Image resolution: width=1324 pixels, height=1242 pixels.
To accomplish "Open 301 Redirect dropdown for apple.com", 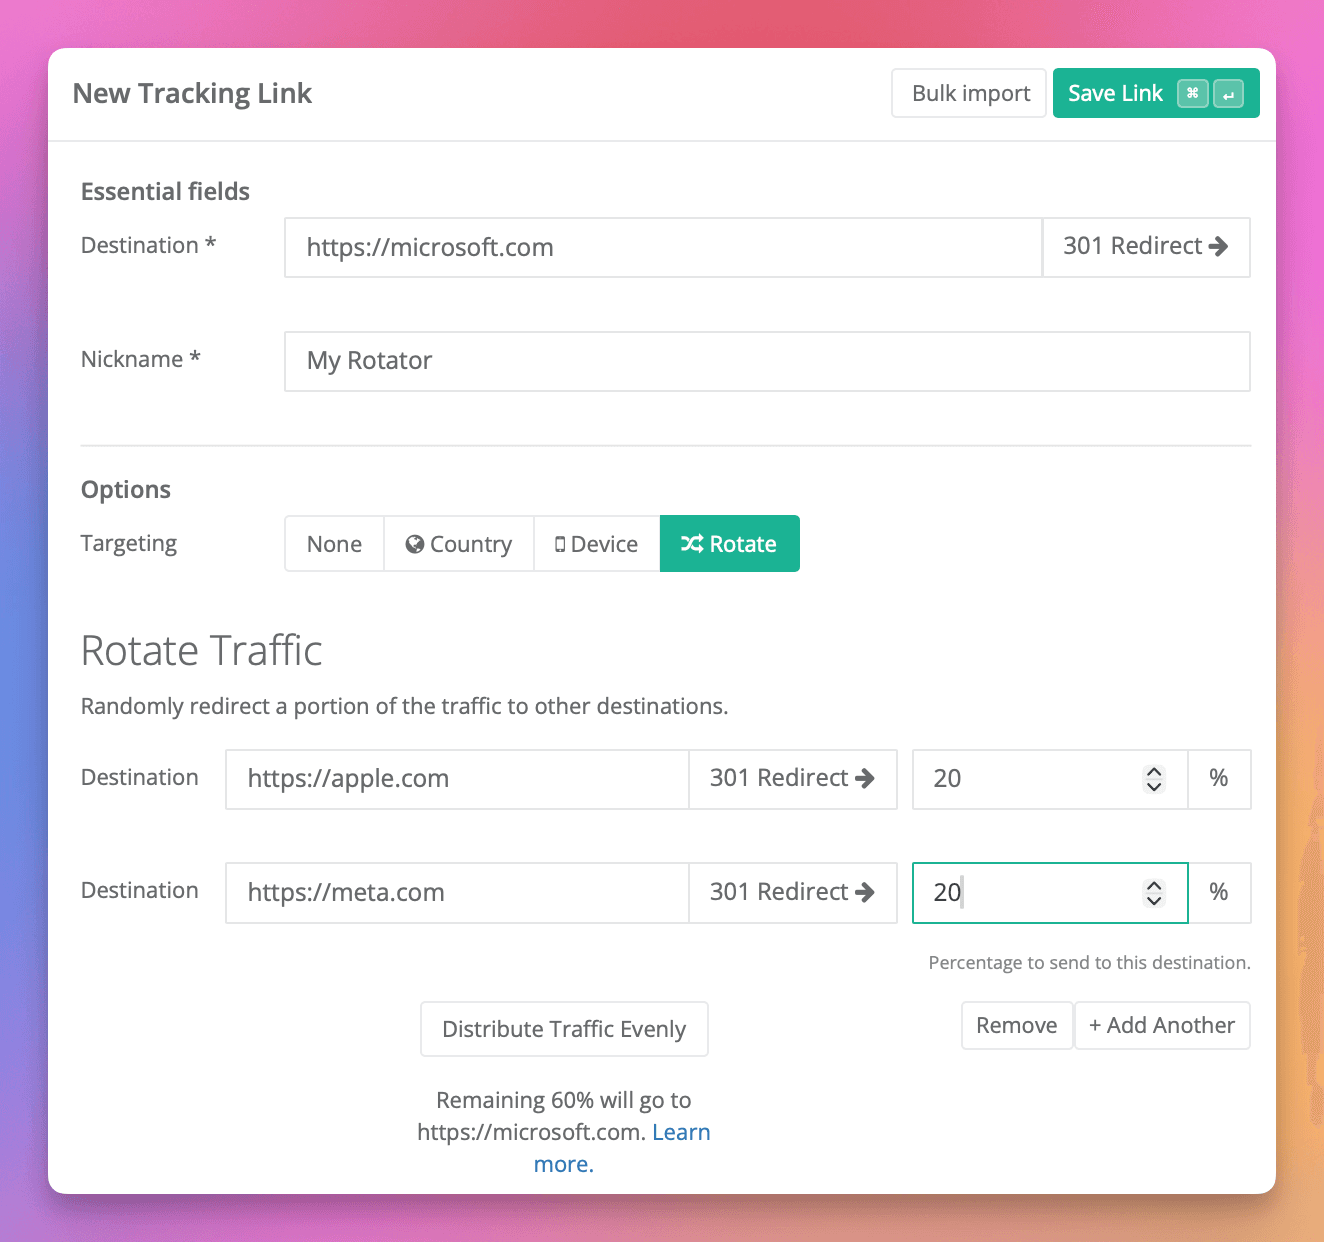I will tap(792, 779).
